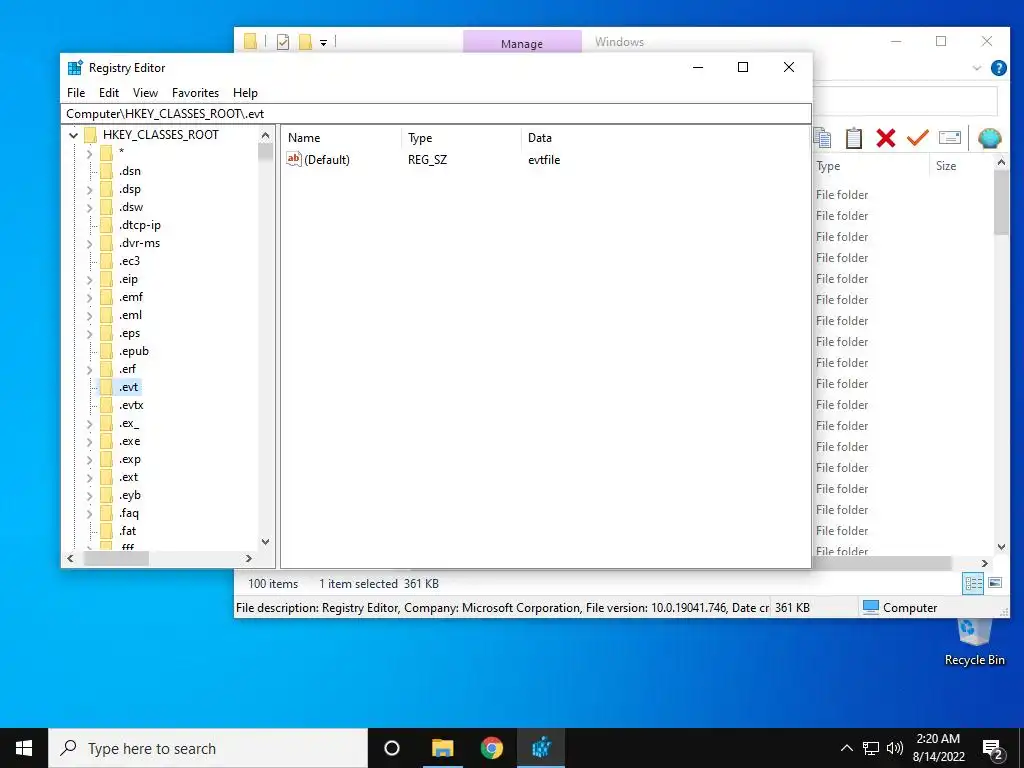Screen dimensions: 1024x768
Task: Open the quick access toolbar customize dropdown
Action: (323, 43)
